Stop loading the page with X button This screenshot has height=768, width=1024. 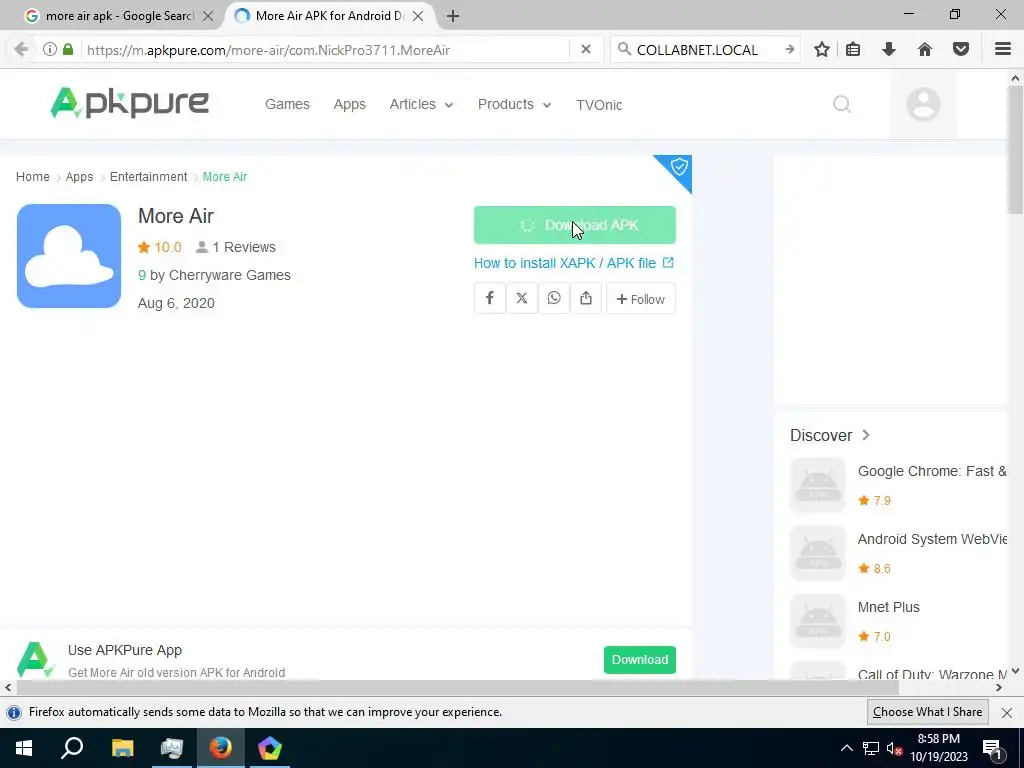(x=586, y=50)
